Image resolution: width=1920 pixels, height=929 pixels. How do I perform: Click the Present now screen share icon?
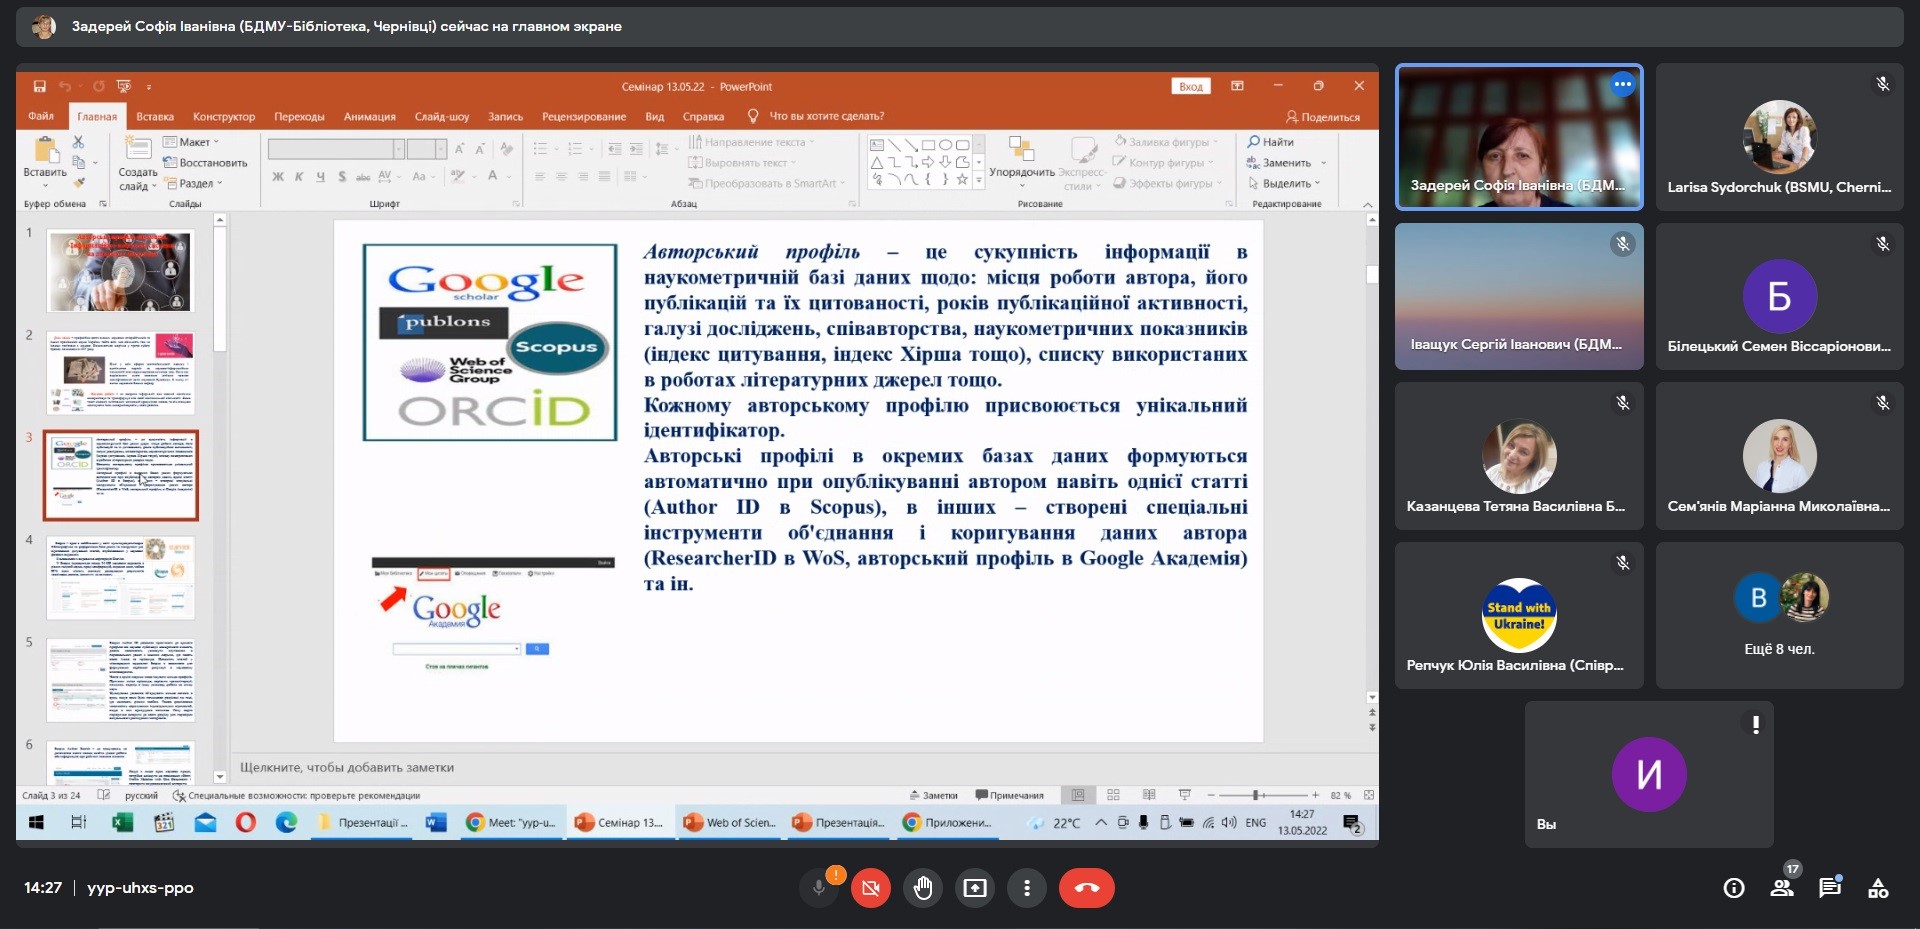(975, 888)
